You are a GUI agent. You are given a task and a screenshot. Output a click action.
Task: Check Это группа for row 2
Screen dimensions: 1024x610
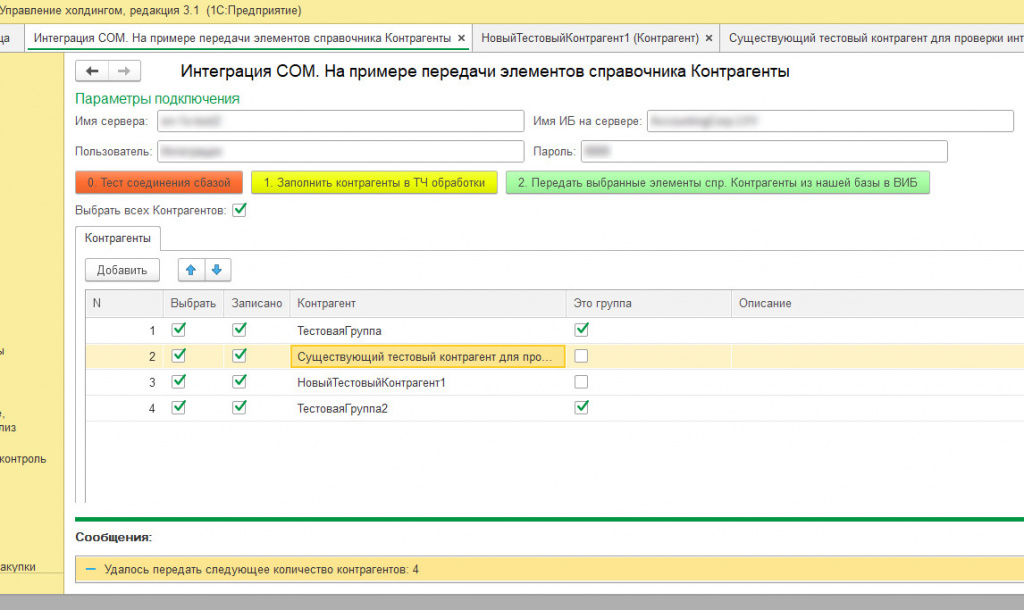point(581,356)
